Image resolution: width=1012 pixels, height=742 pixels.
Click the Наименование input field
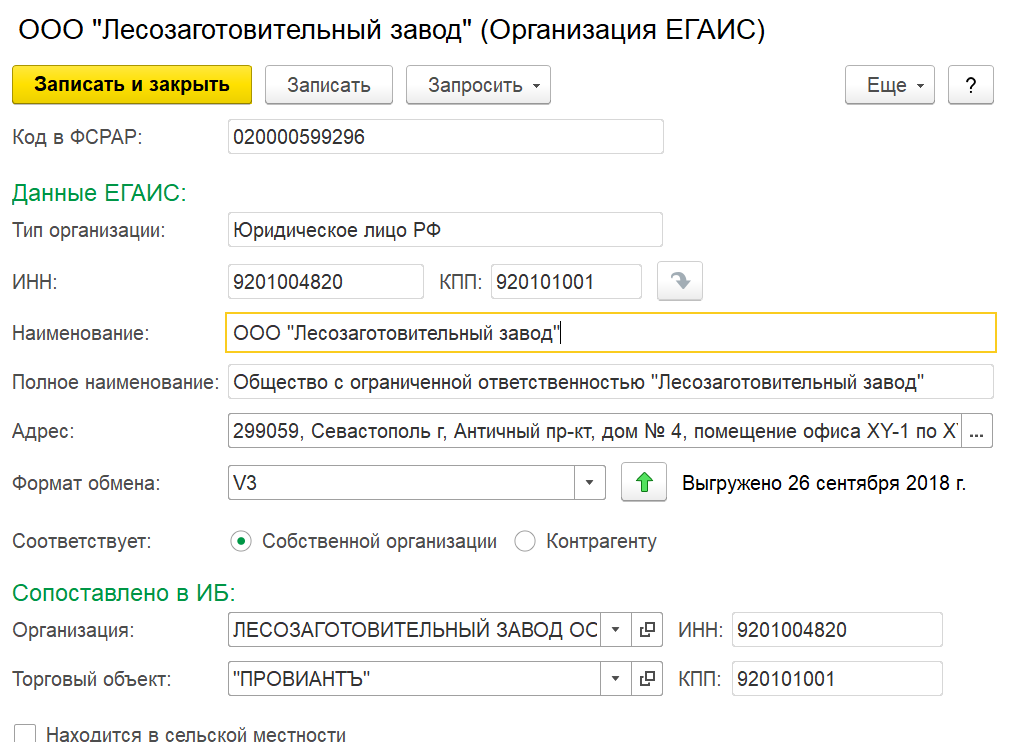point(611,333)
